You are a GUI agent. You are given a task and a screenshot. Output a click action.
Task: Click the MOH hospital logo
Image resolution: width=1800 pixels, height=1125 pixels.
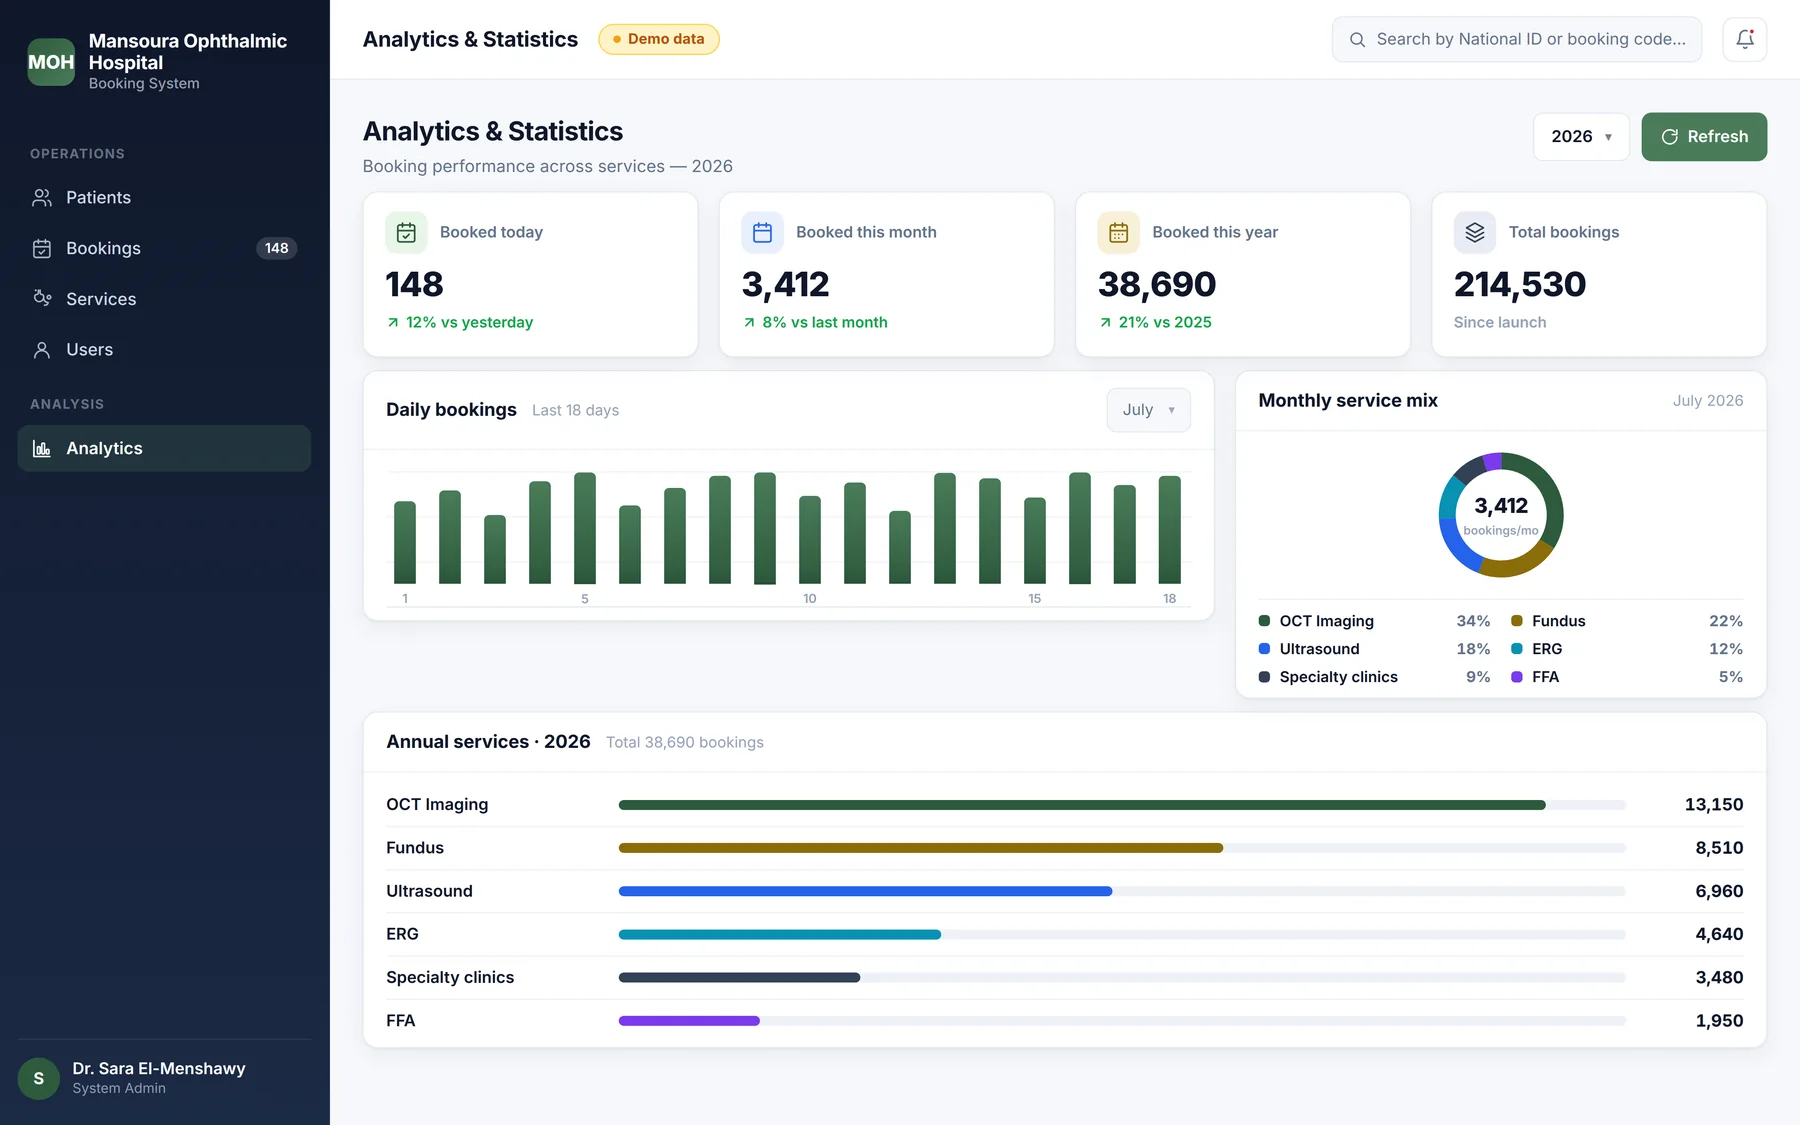(51, 62)
